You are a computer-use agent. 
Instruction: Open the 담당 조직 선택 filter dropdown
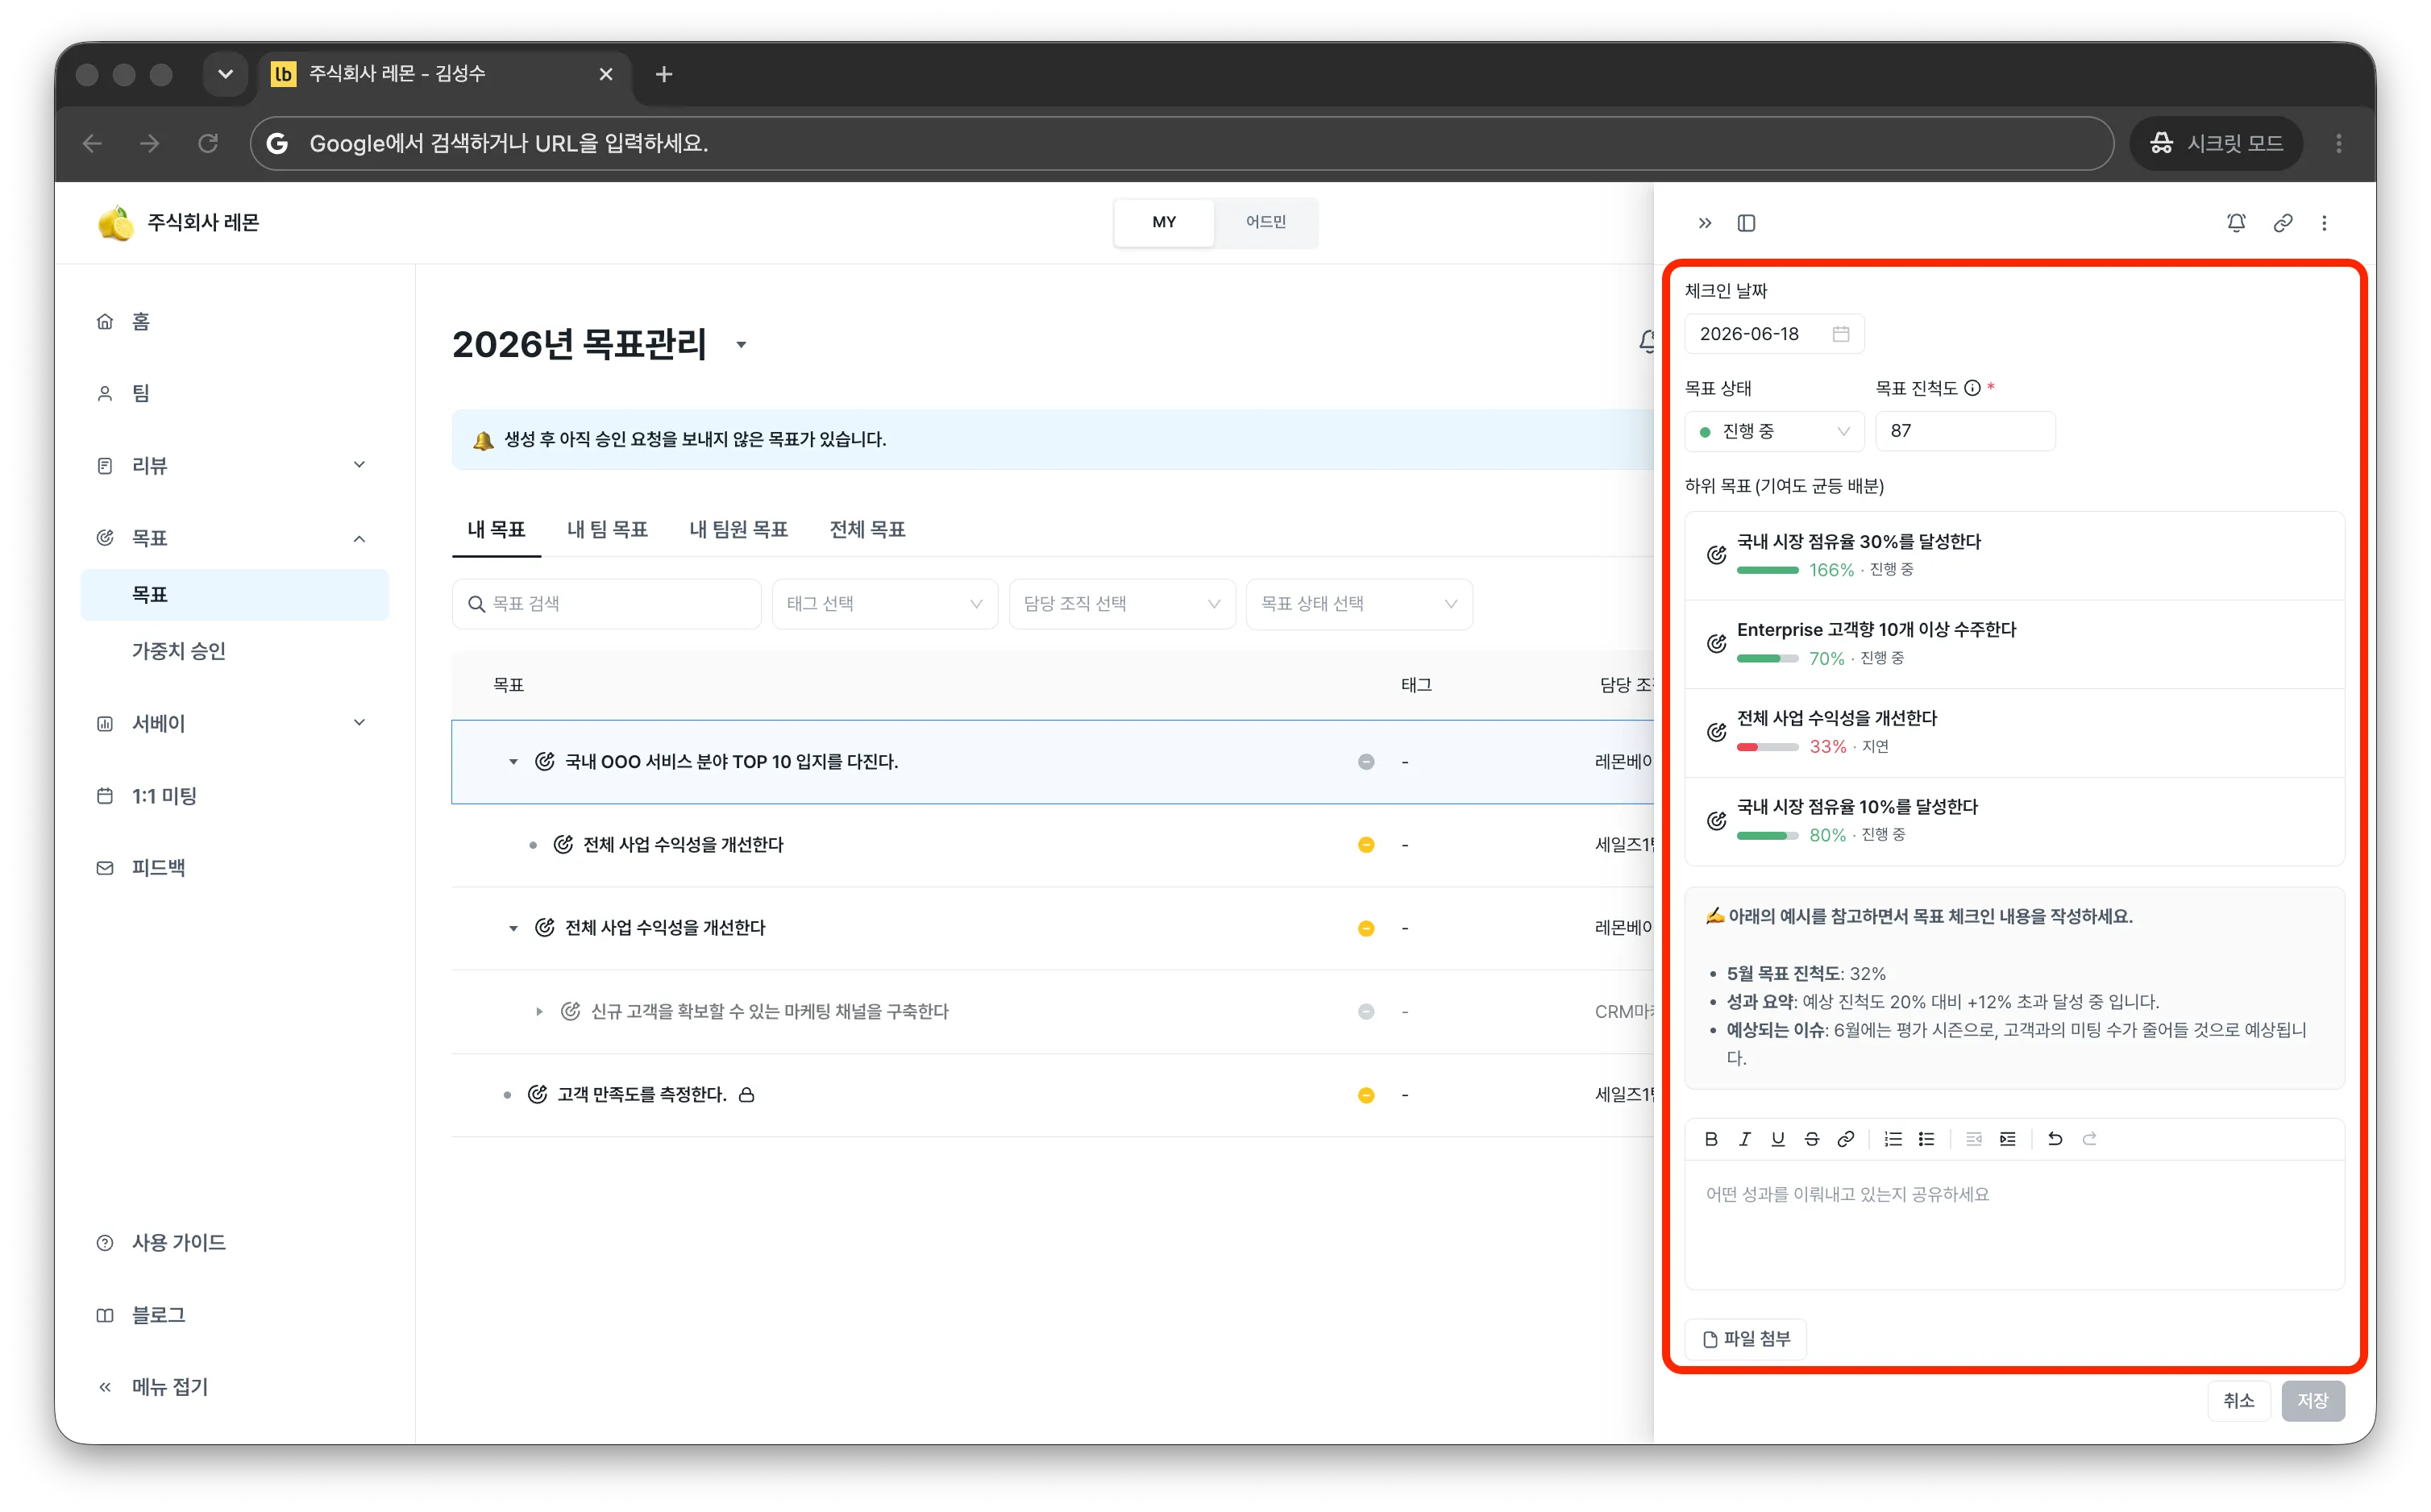(x=1122, y=604)
